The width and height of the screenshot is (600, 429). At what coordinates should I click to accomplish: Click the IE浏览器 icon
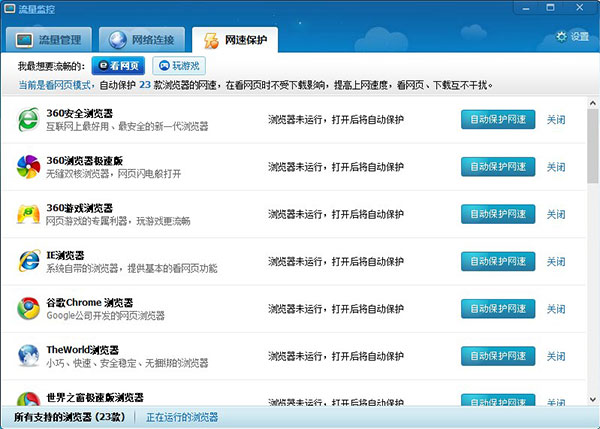(x=29, y=261)
